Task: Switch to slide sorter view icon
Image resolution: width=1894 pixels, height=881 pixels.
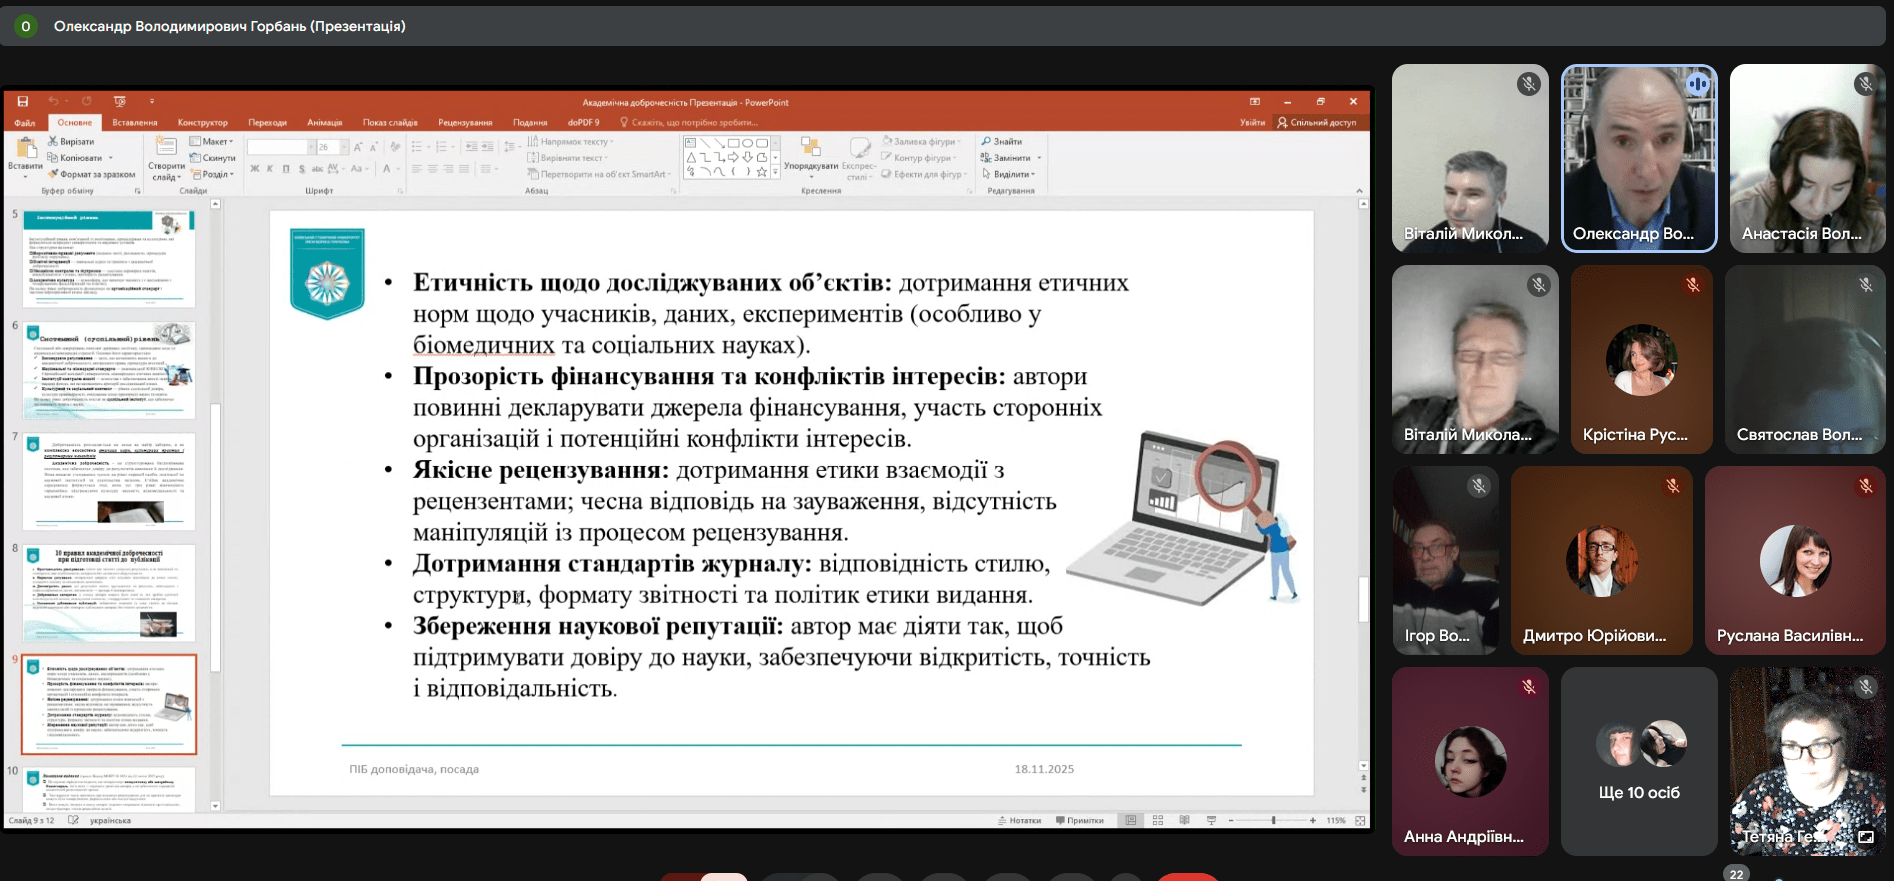Action: [x=1158, y=820]
